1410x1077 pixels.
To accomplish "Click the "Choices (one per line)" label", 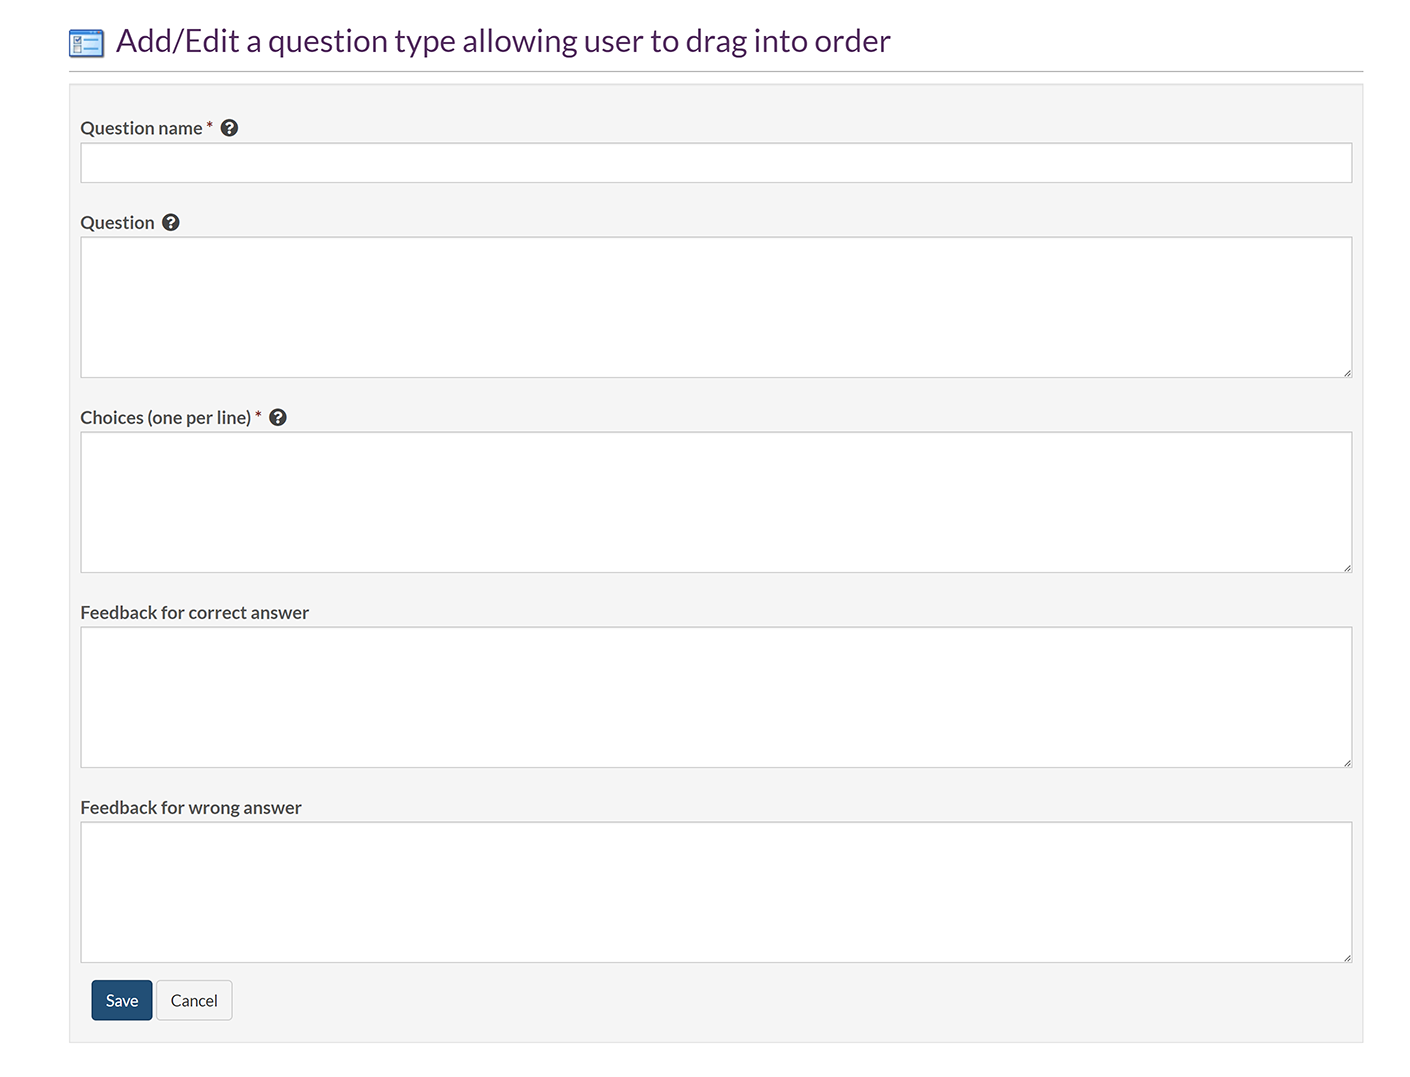I will (165, 417).
